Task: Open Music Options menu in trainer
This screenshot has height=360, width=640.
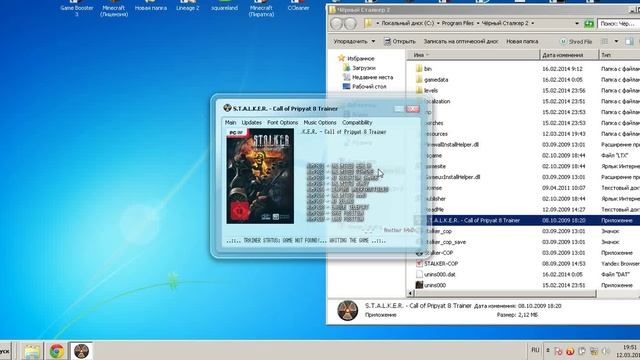Action: (320, 122)
